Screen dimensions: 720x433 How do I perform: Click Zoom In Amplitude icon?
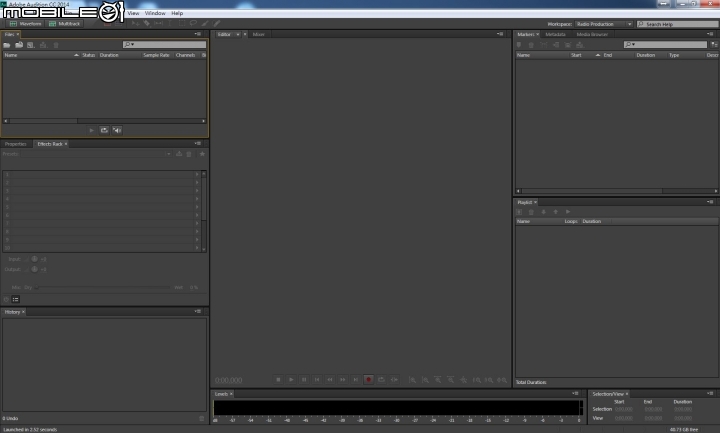coord(412,380)
